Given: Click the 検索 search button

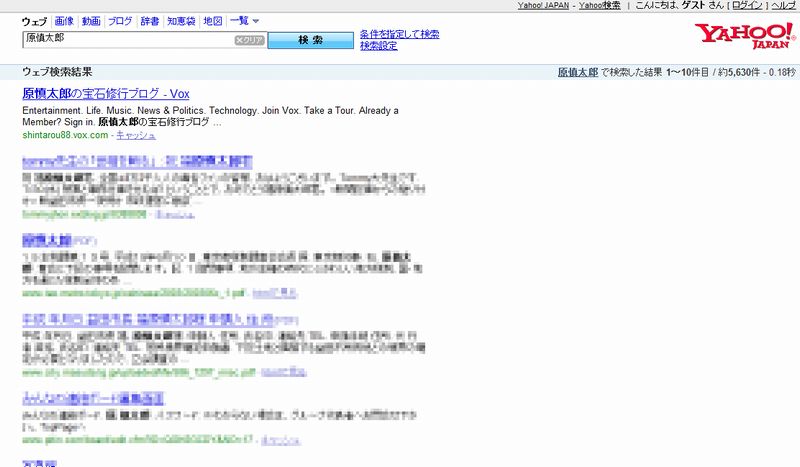Looking at the screenshot, I should [x=311, y=40].
